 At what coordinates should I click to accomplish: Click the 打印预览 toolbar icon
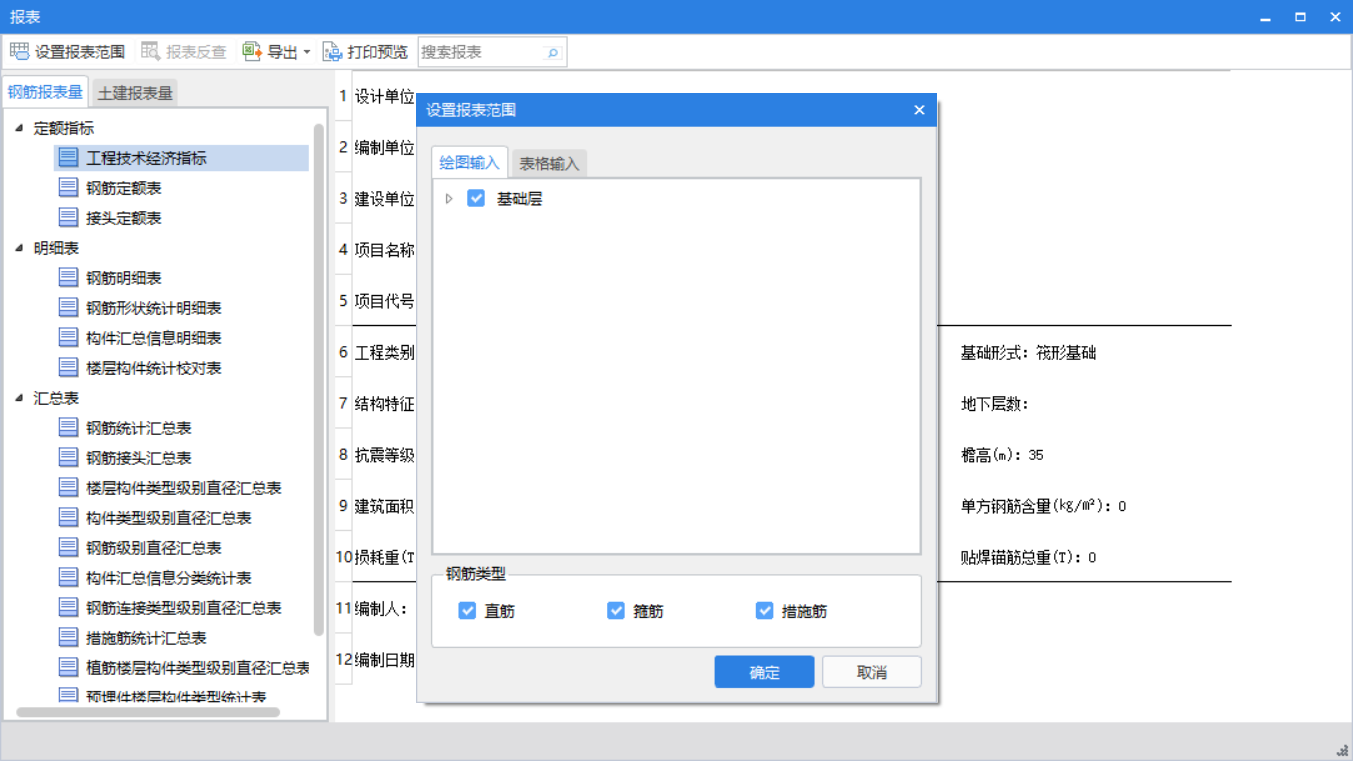[333, 52]
